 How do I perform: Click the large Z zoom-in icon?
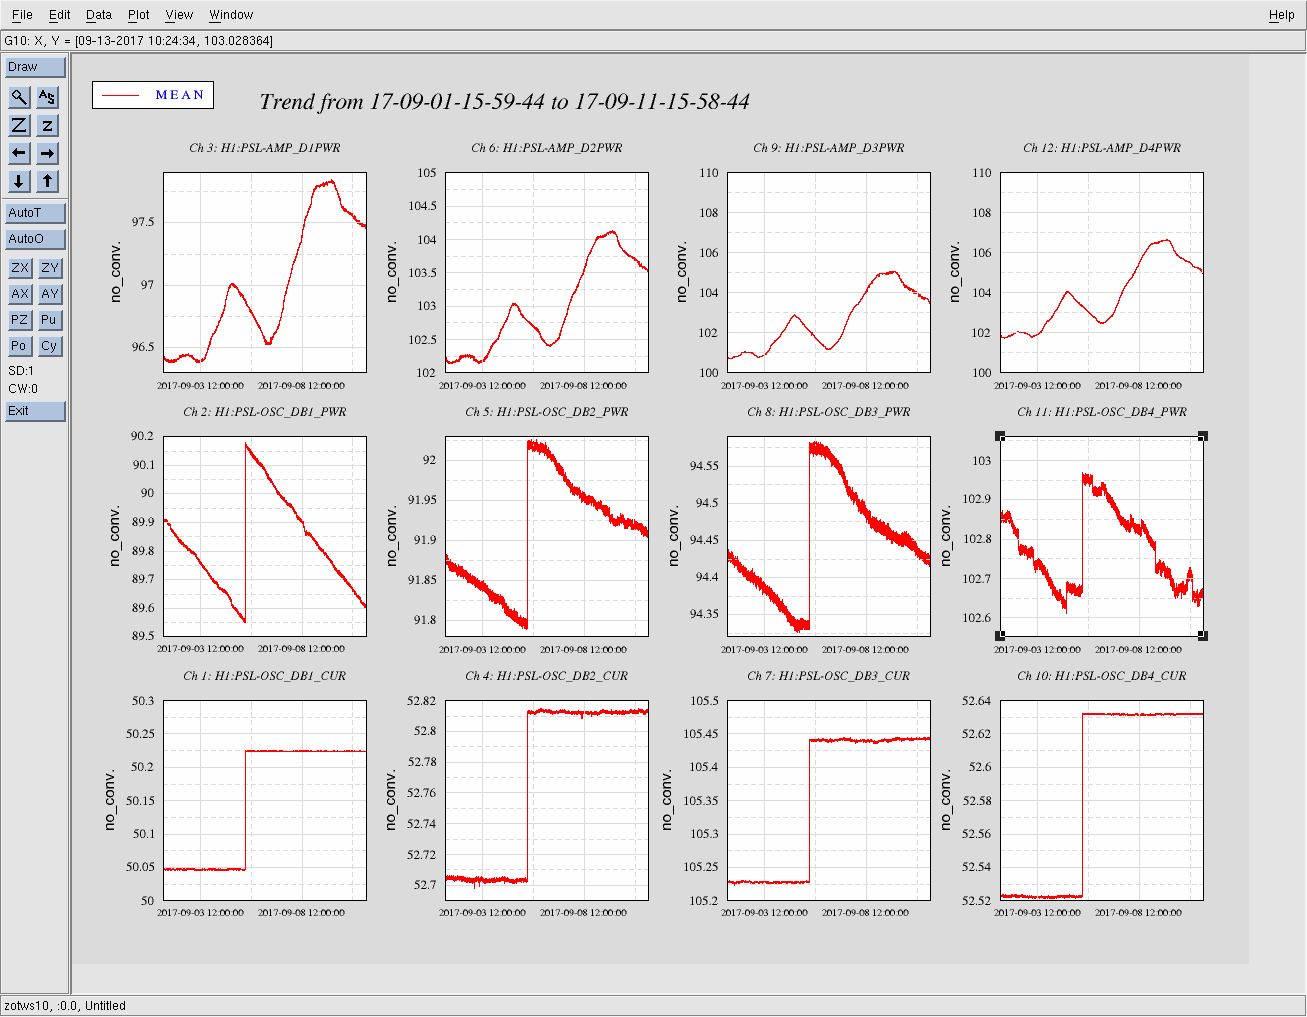tap(19, 125)
